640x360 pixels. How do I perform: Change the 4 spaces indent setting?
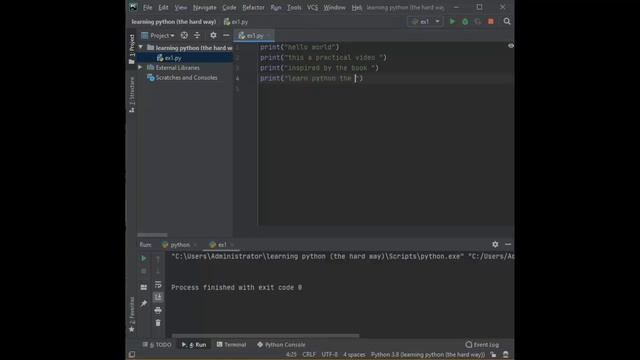pos(354,355)
